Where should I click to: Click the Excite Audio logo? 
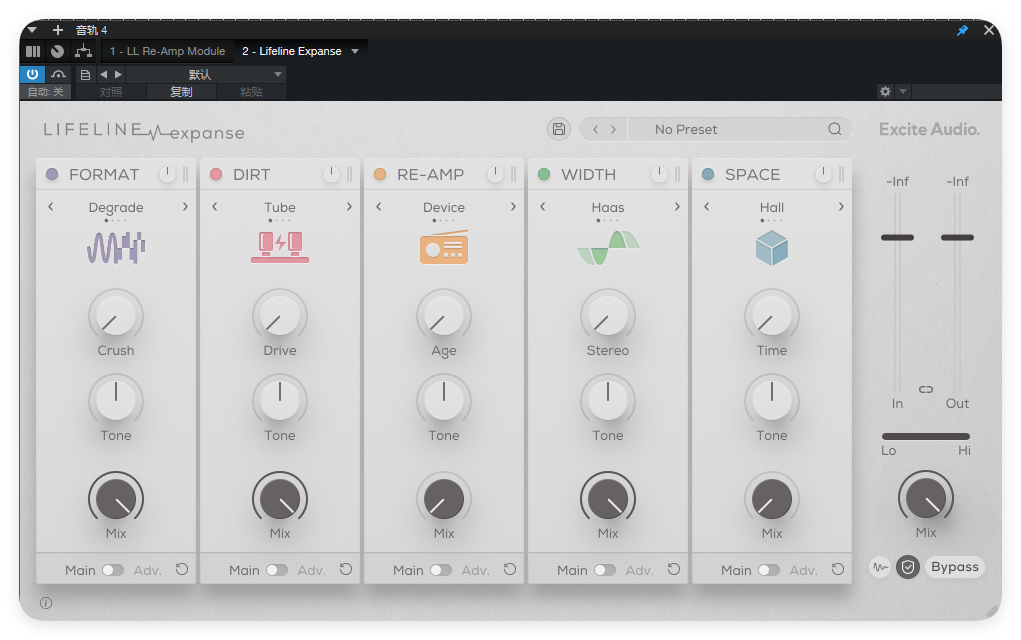click(x=929, y=130)
